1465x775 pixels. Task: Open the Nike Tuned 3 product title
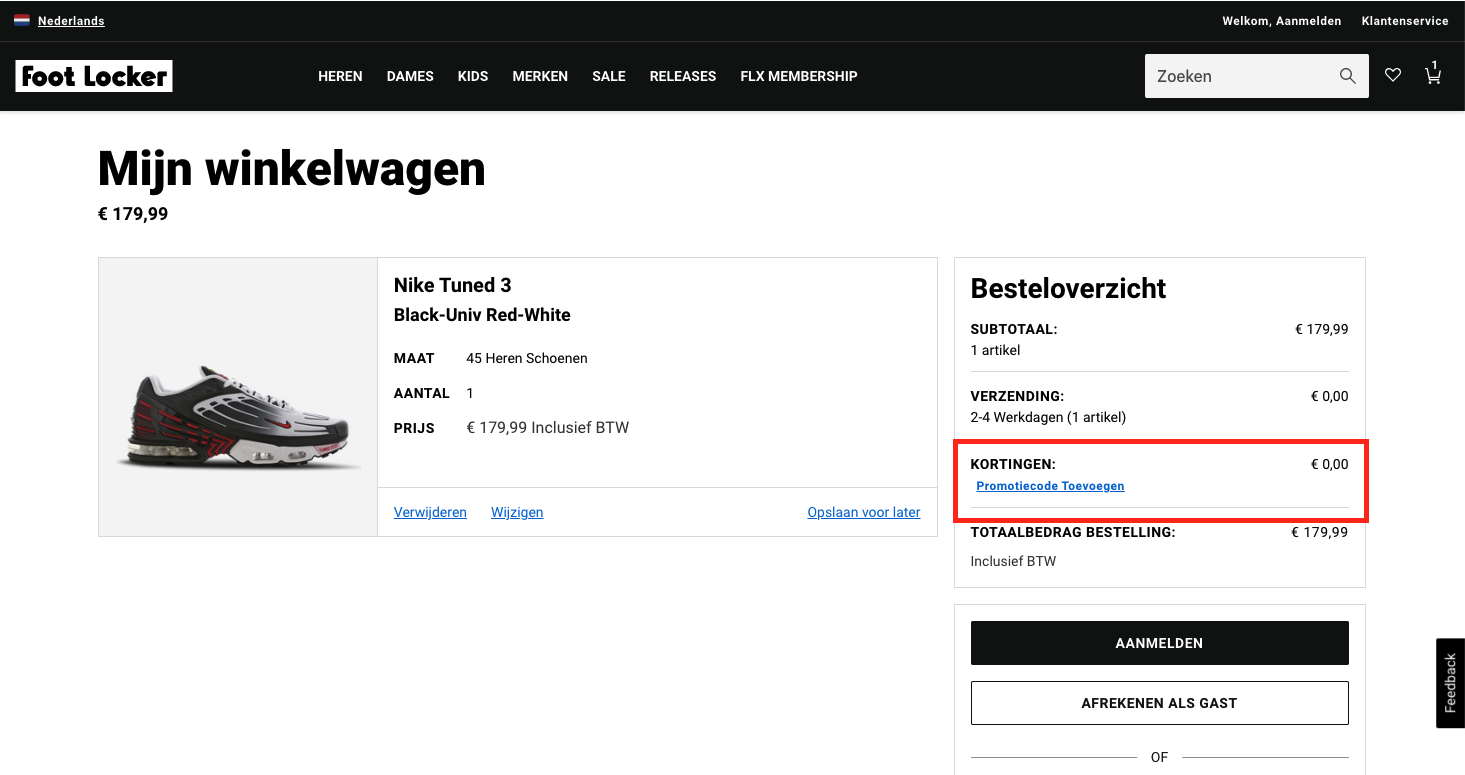tap(453, 285)
